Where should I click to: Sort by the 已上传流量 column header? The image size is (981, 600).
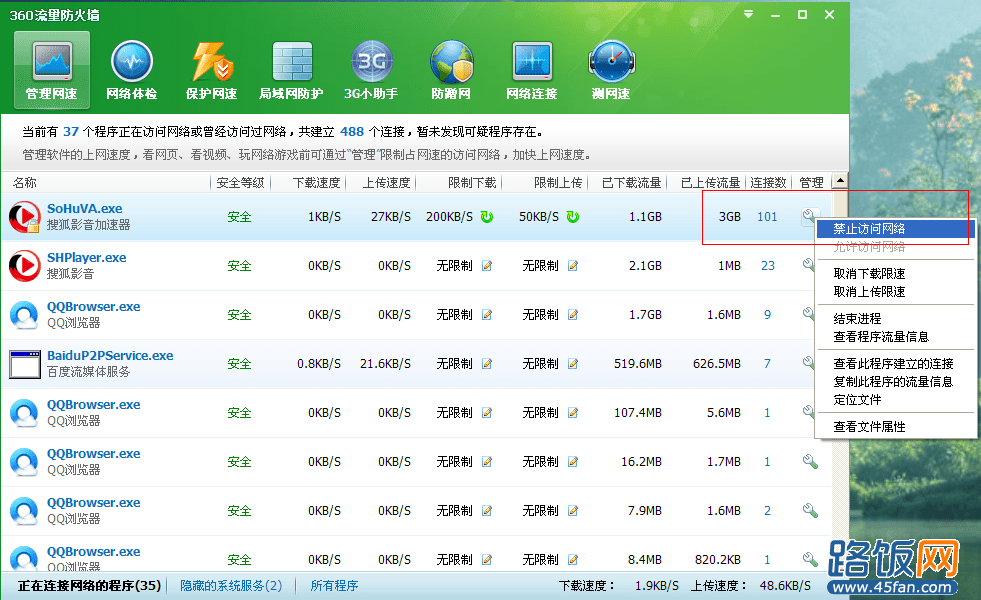click(x=710, y=183)
